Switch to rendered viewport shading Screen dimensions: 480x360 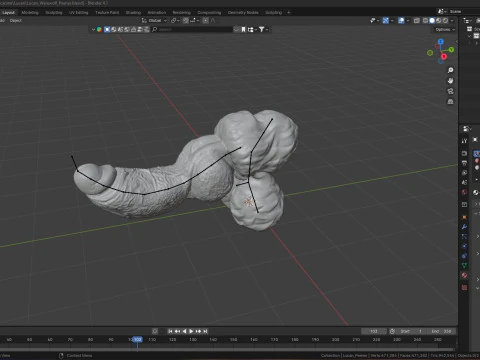click(445, 21)
